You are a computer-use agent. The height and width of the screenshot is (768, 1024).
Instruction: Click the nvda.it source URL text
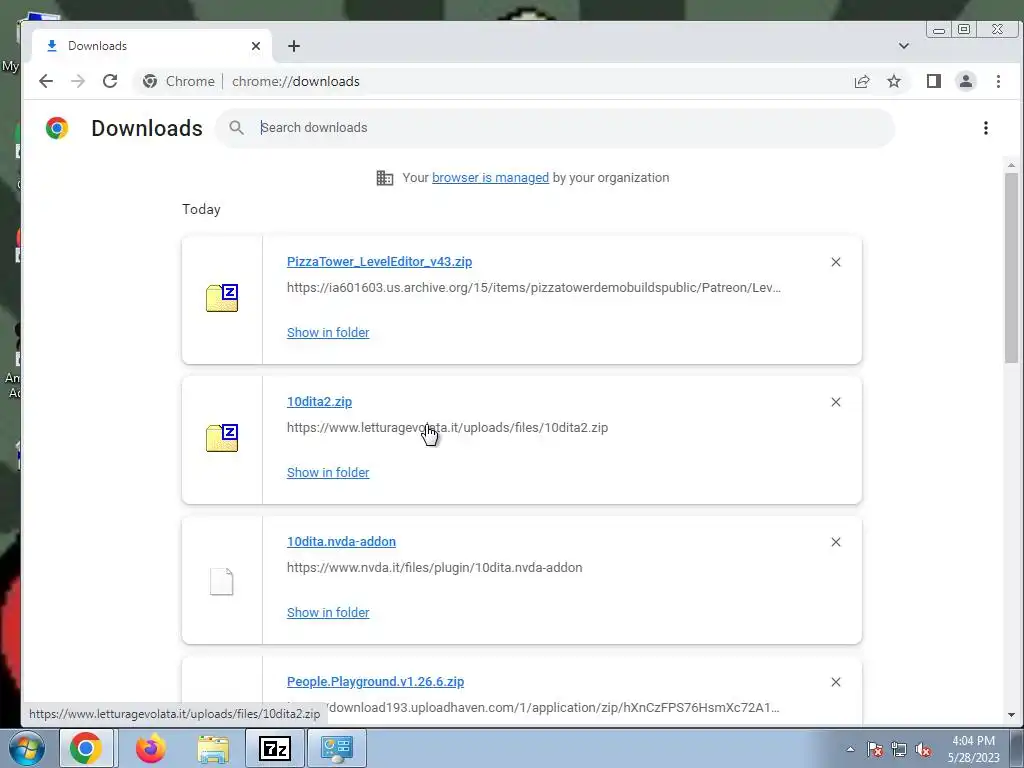[434, 568]
